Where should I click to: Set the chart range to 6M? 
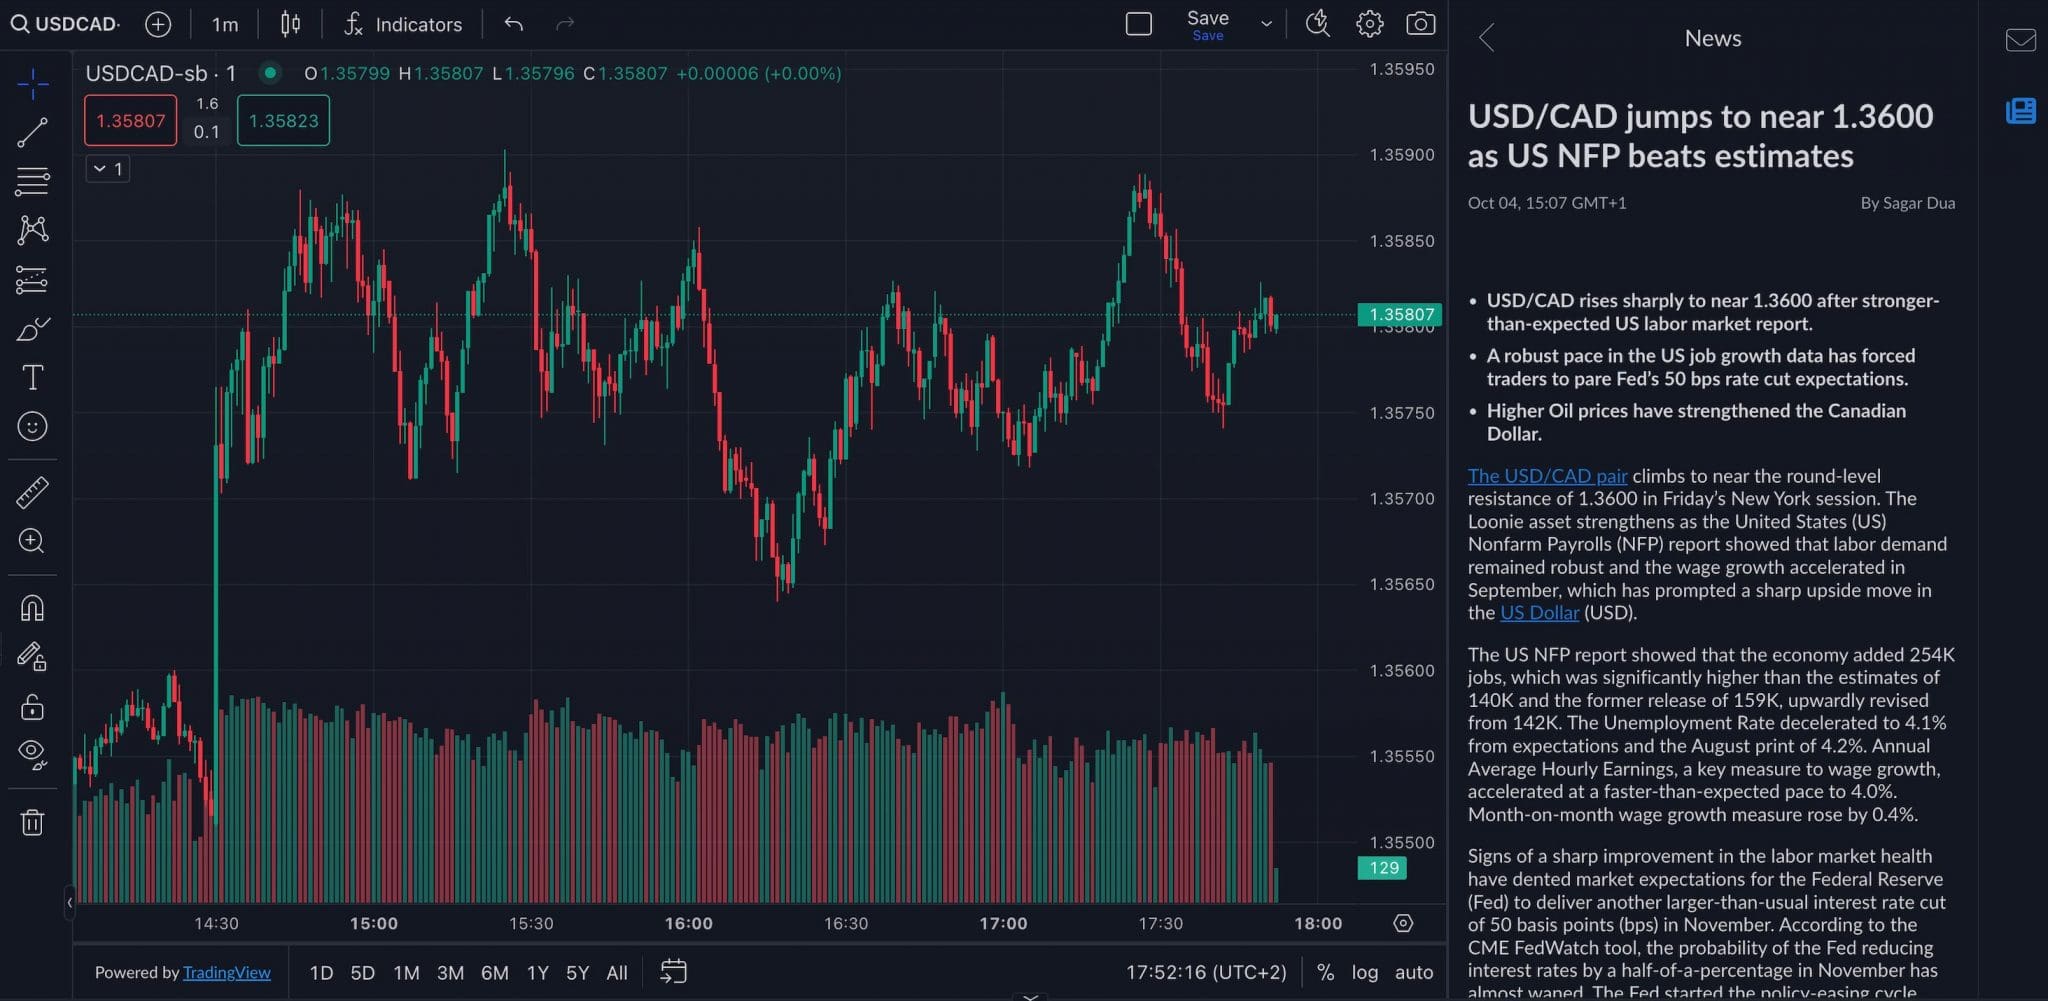click(494, 972)
